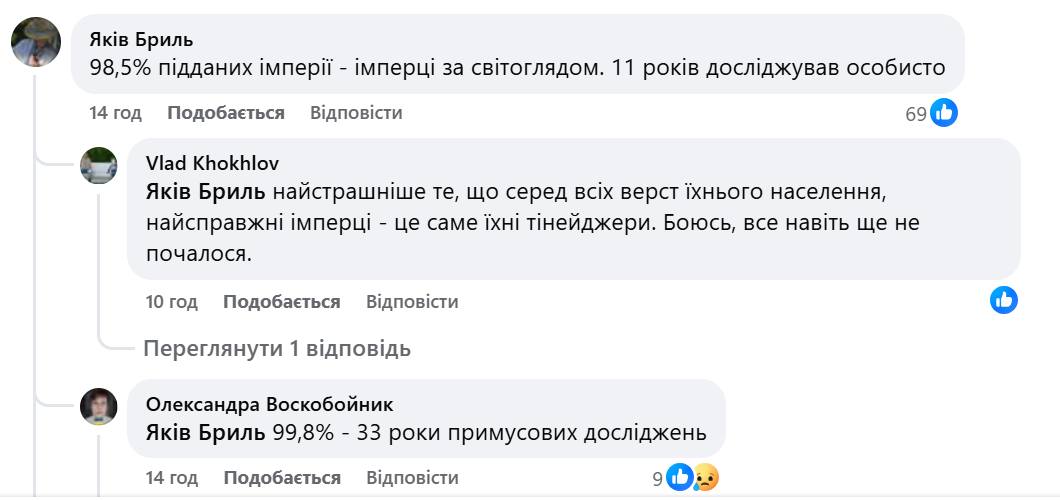The width and height of the screenshot is (1060, 500).
Task: Like Яків Бриль's comment via Подобається
Action: click(x=226, y=113)
